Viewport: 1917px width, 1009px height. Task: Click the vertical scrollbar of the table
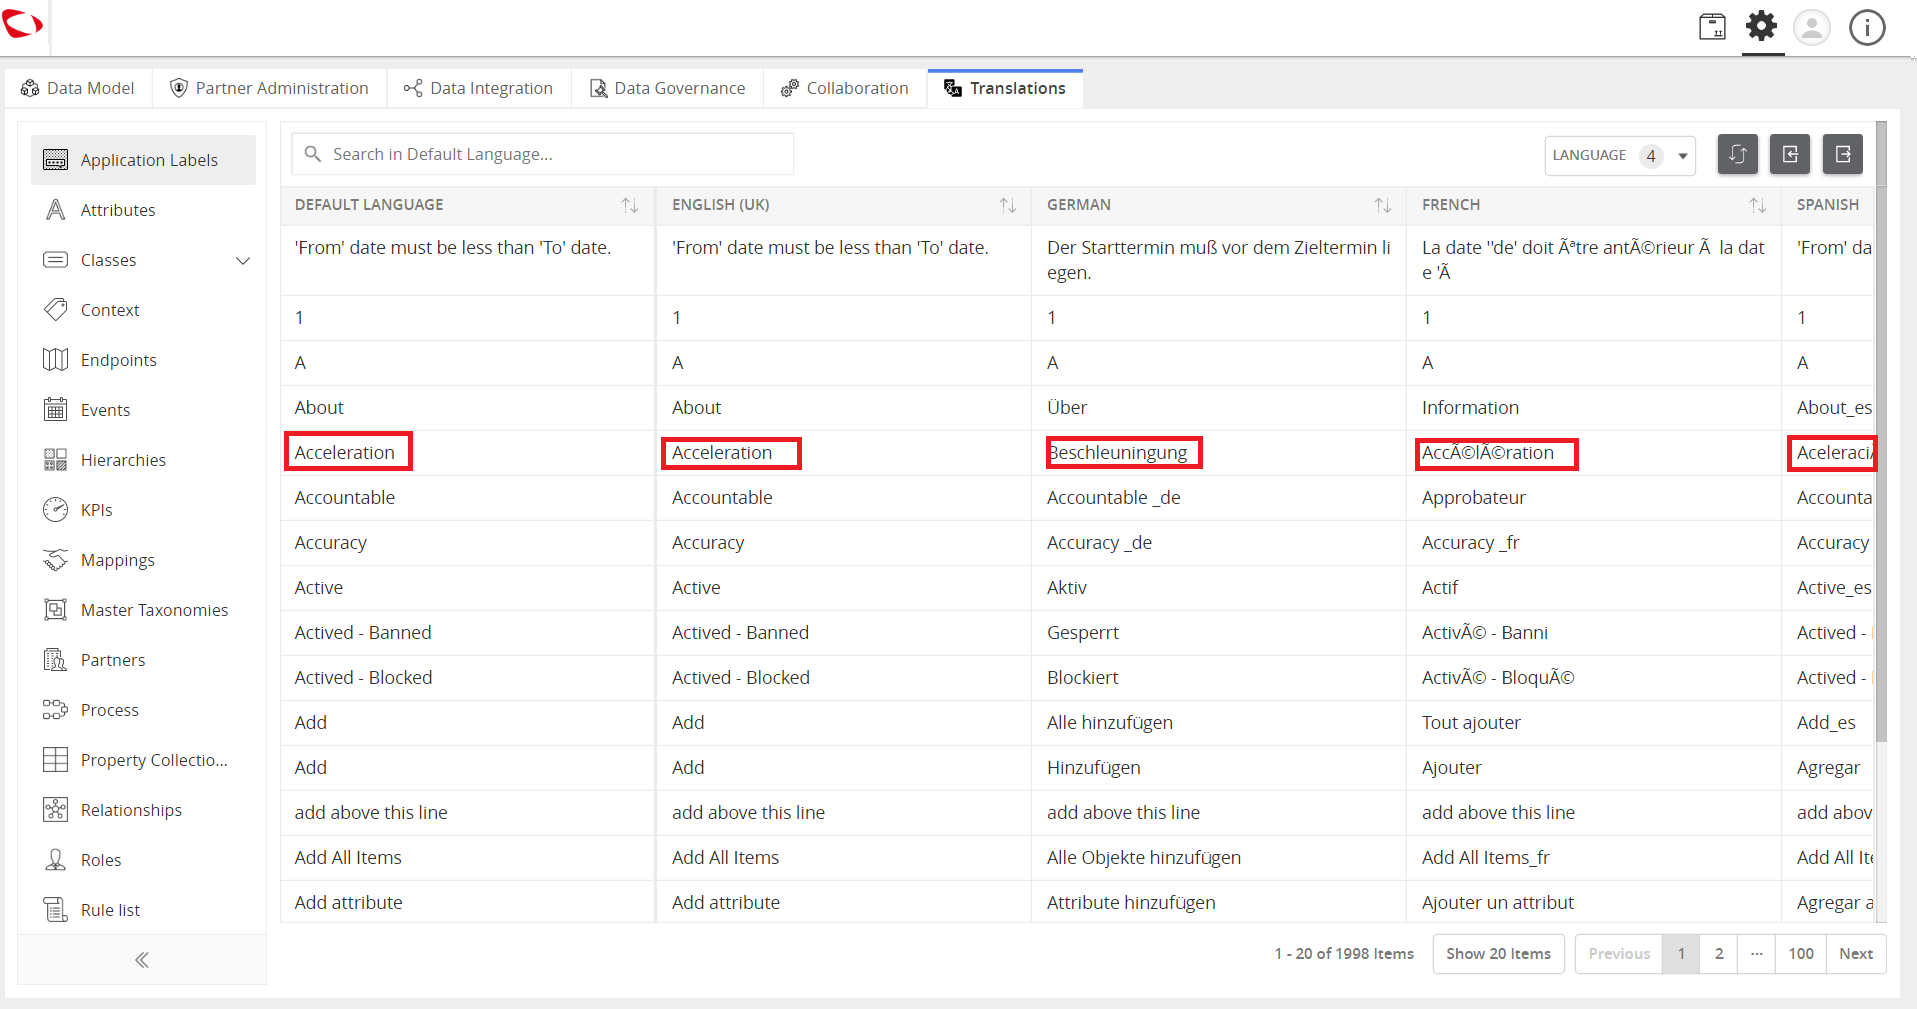point(1881,430)
